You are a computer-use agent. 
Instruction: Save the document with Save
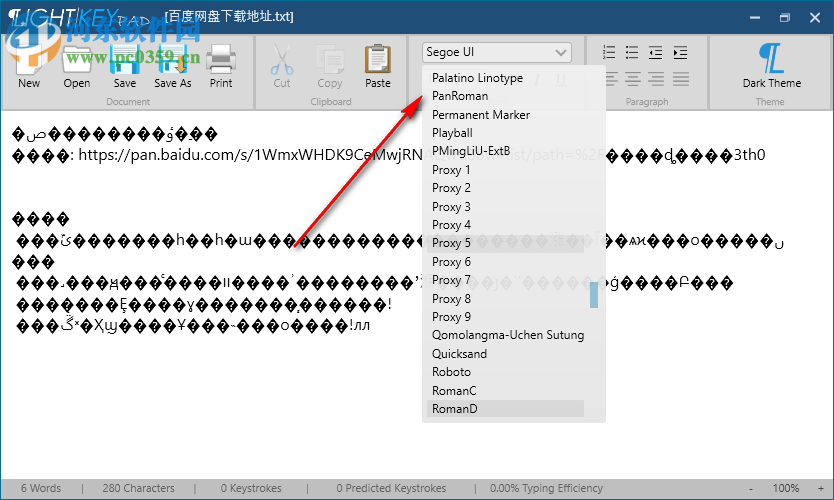click(x=125, y=66)
